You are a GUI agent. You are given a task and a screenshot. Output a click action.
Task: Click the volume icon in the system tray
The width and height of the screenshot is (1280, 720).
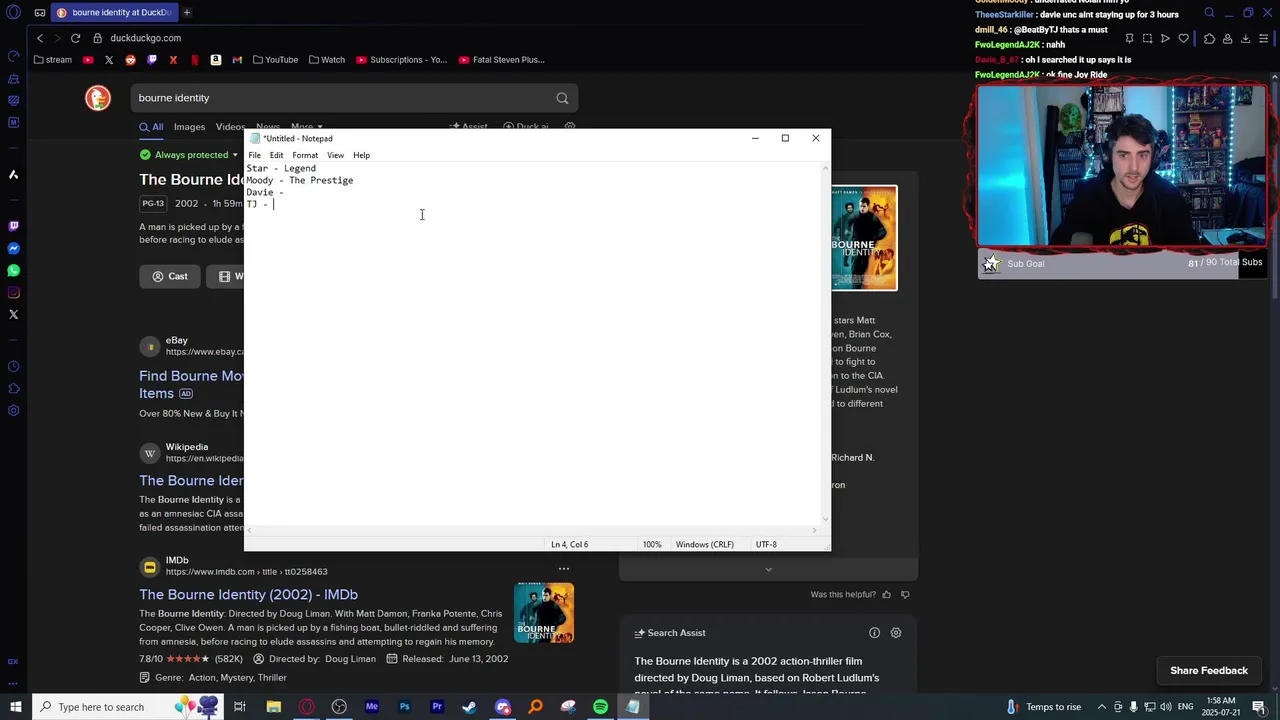(x=1165, y=707)
